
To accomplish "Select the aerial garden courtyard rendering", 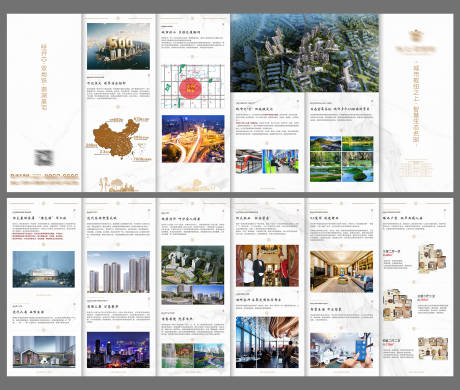I will pos(193,265).
